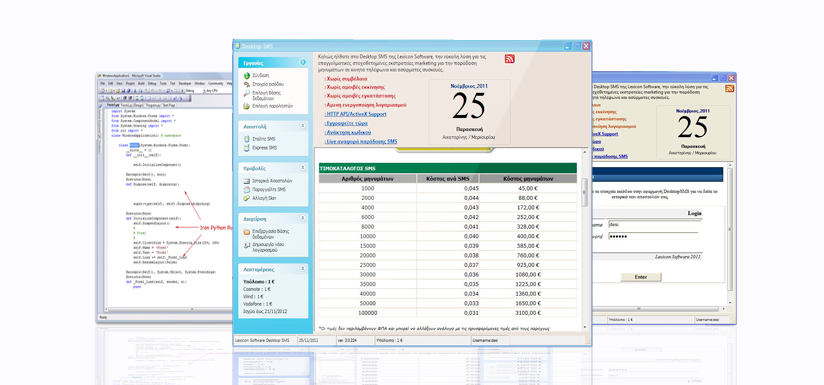Click the Εγγραφείτε τώρα link
The image size is (824, 385).
click(346, 123)
